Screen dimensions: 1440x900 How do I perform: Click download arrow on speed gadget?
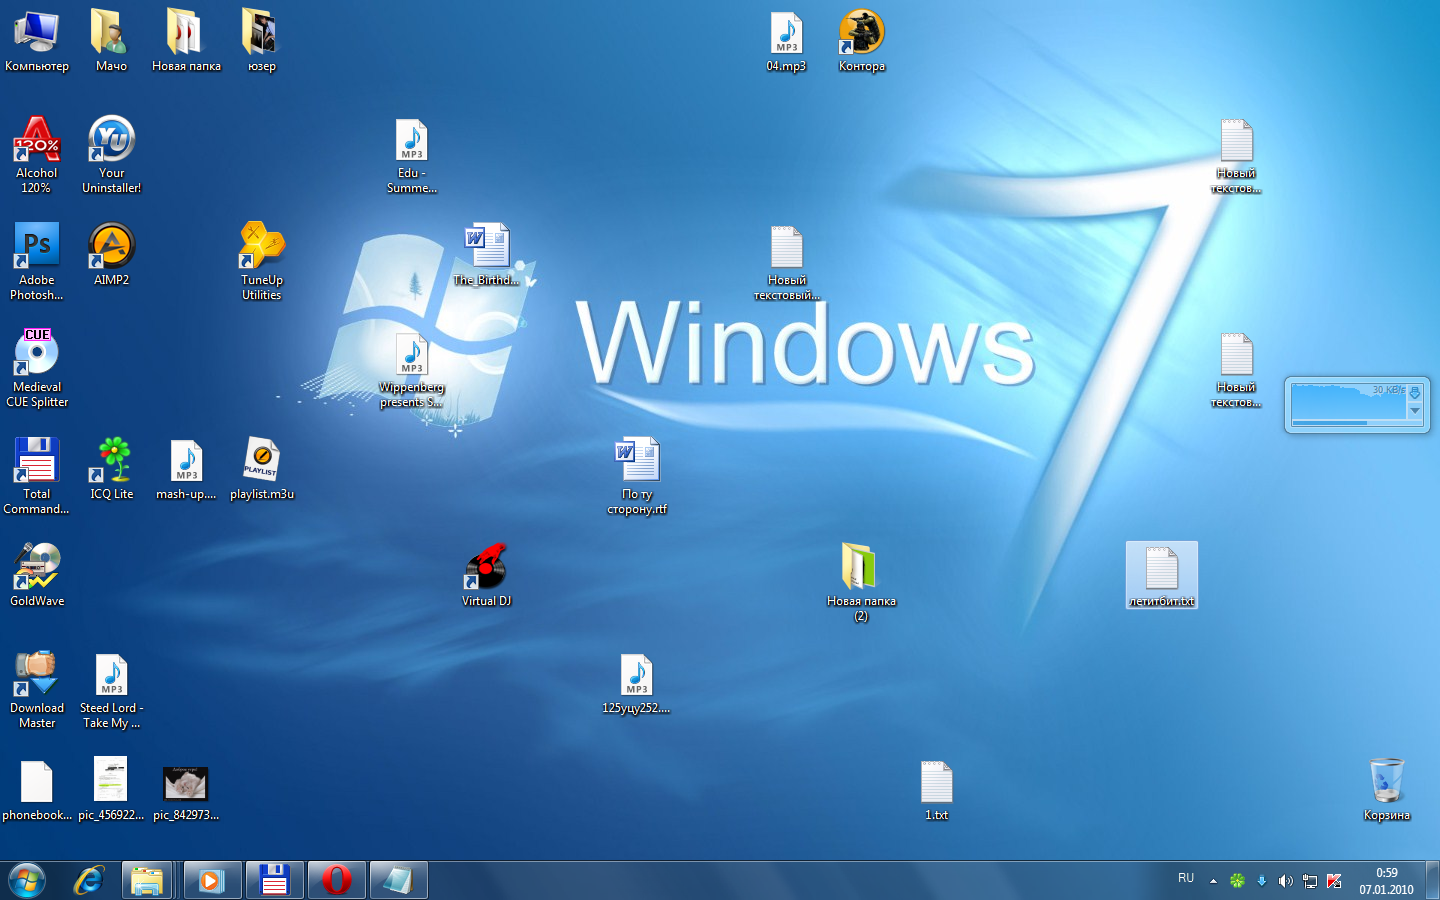point(1415,393)
